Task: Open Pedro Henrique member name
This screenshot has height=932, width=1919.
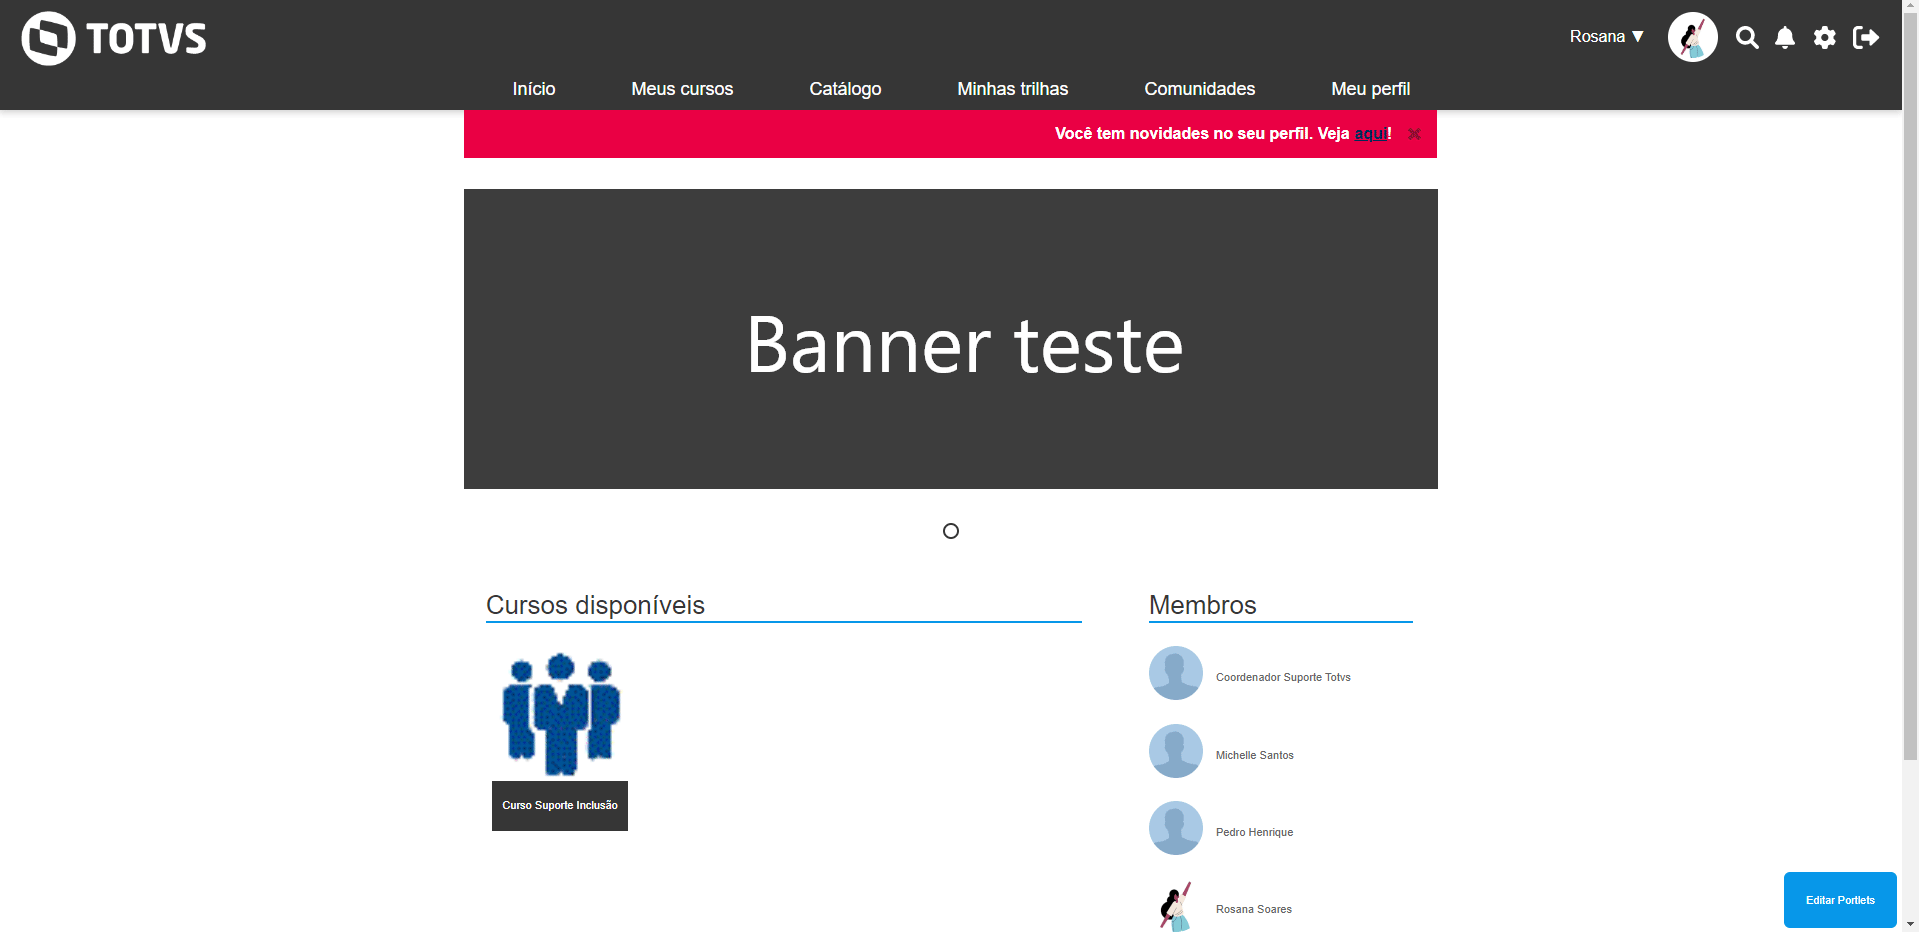Action: click(1255, 833)
